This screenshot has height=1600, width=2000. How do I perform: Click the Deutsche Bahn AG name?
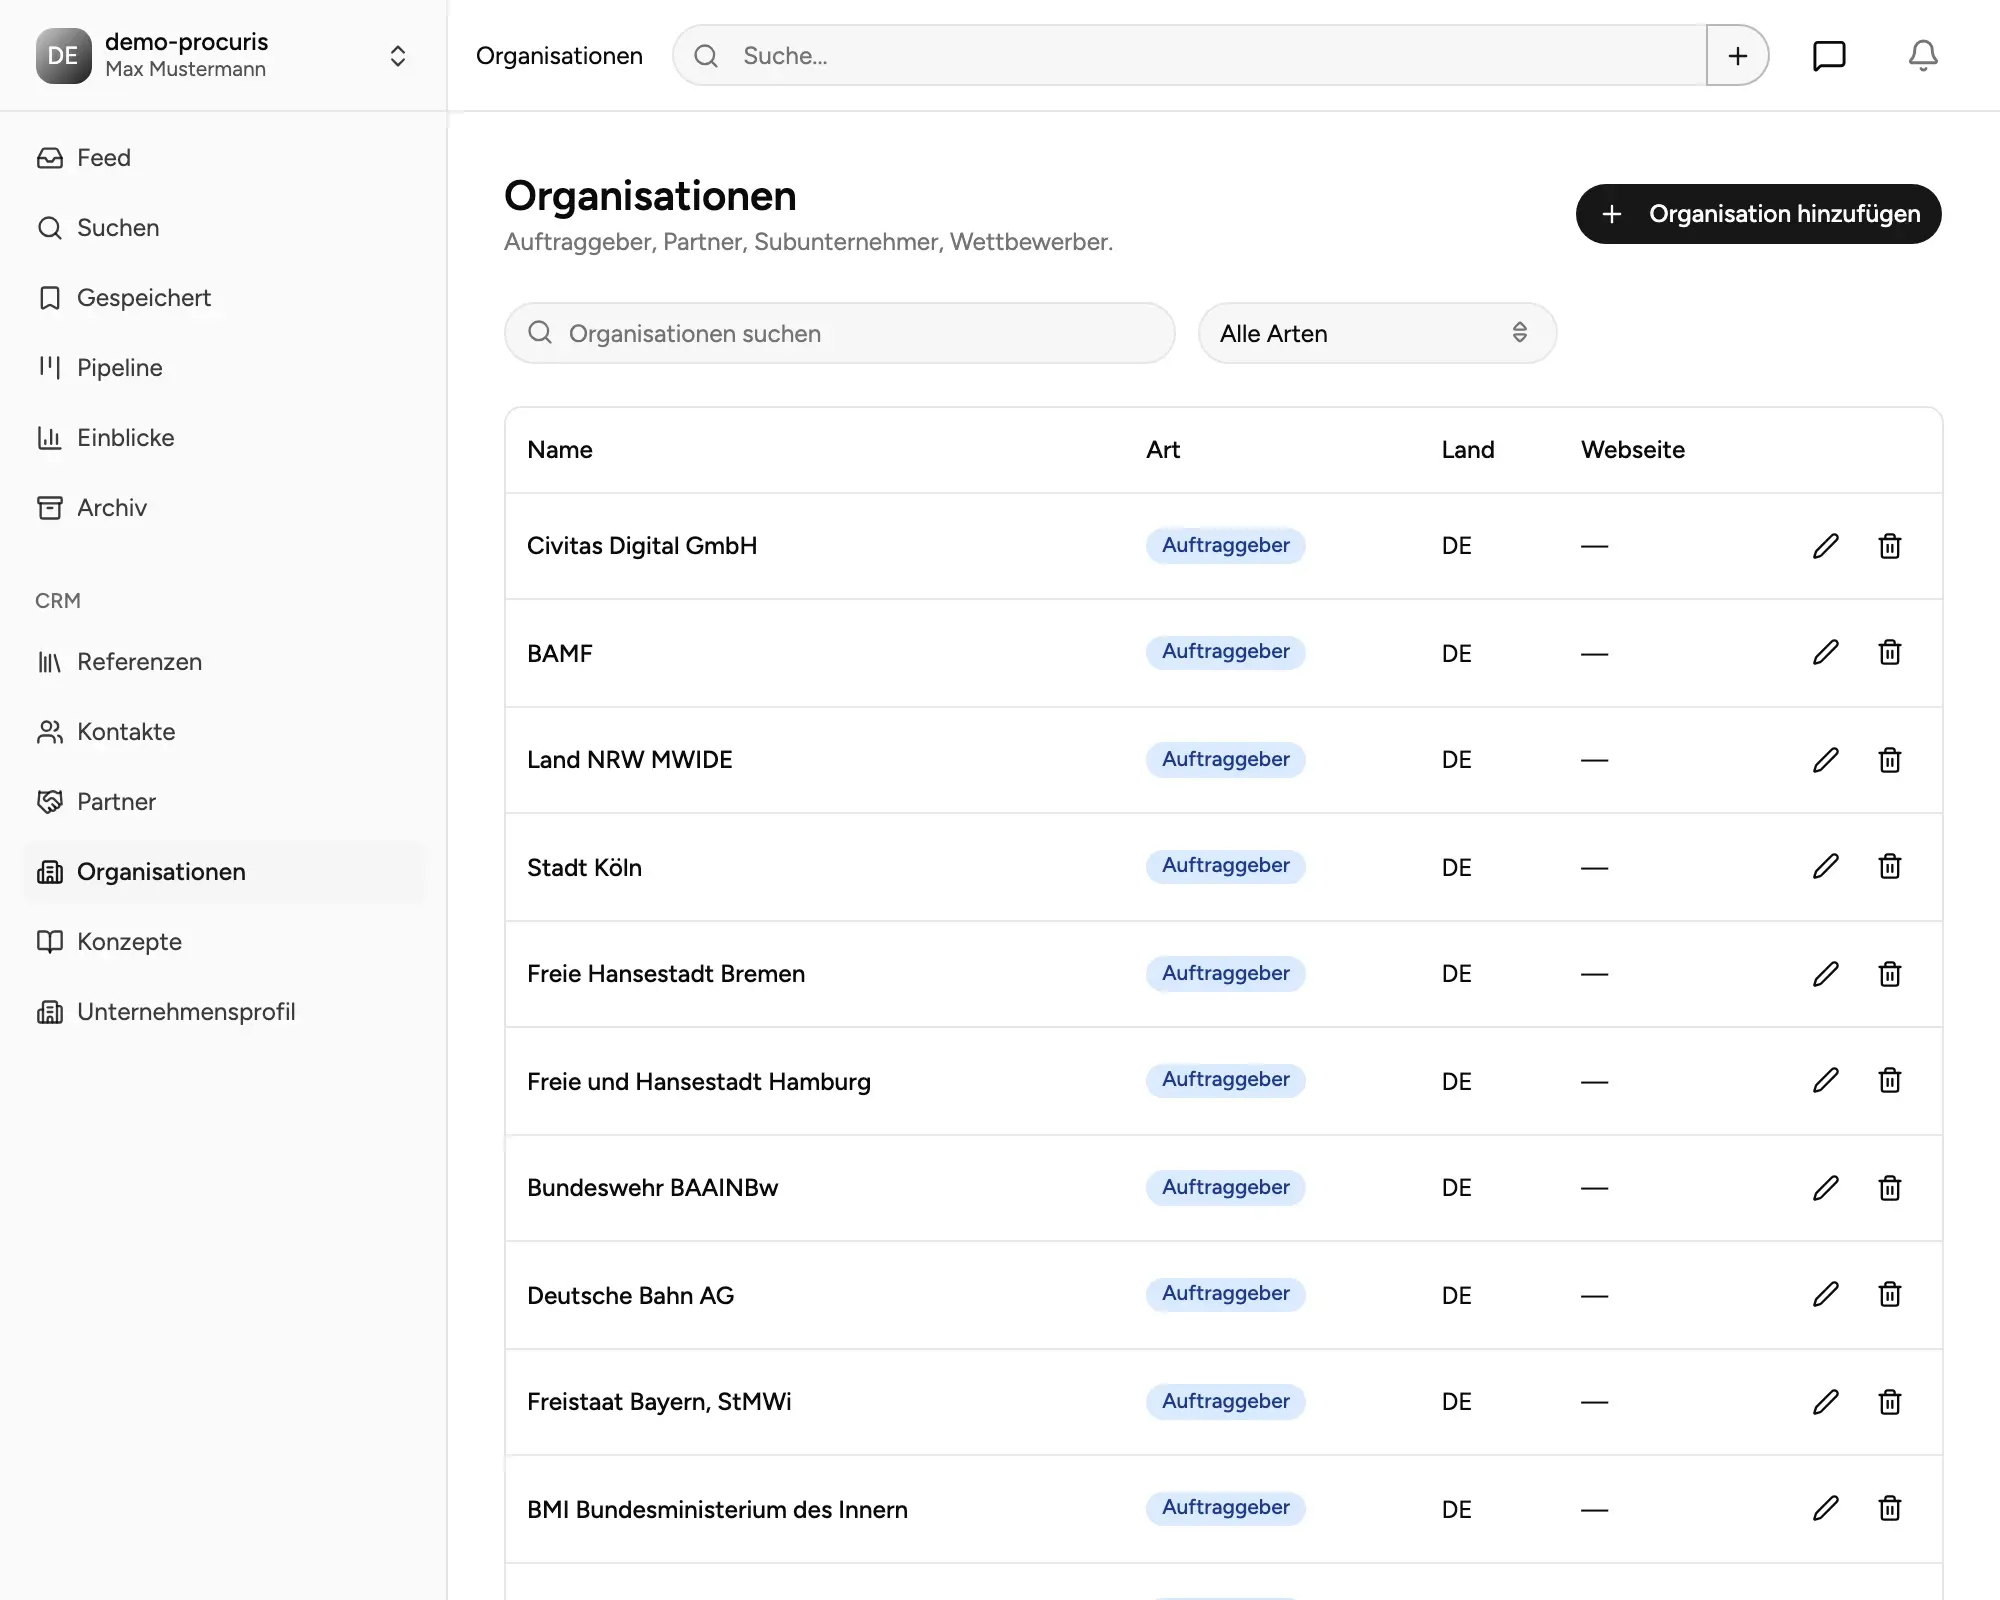click(x=631, y=1295)
